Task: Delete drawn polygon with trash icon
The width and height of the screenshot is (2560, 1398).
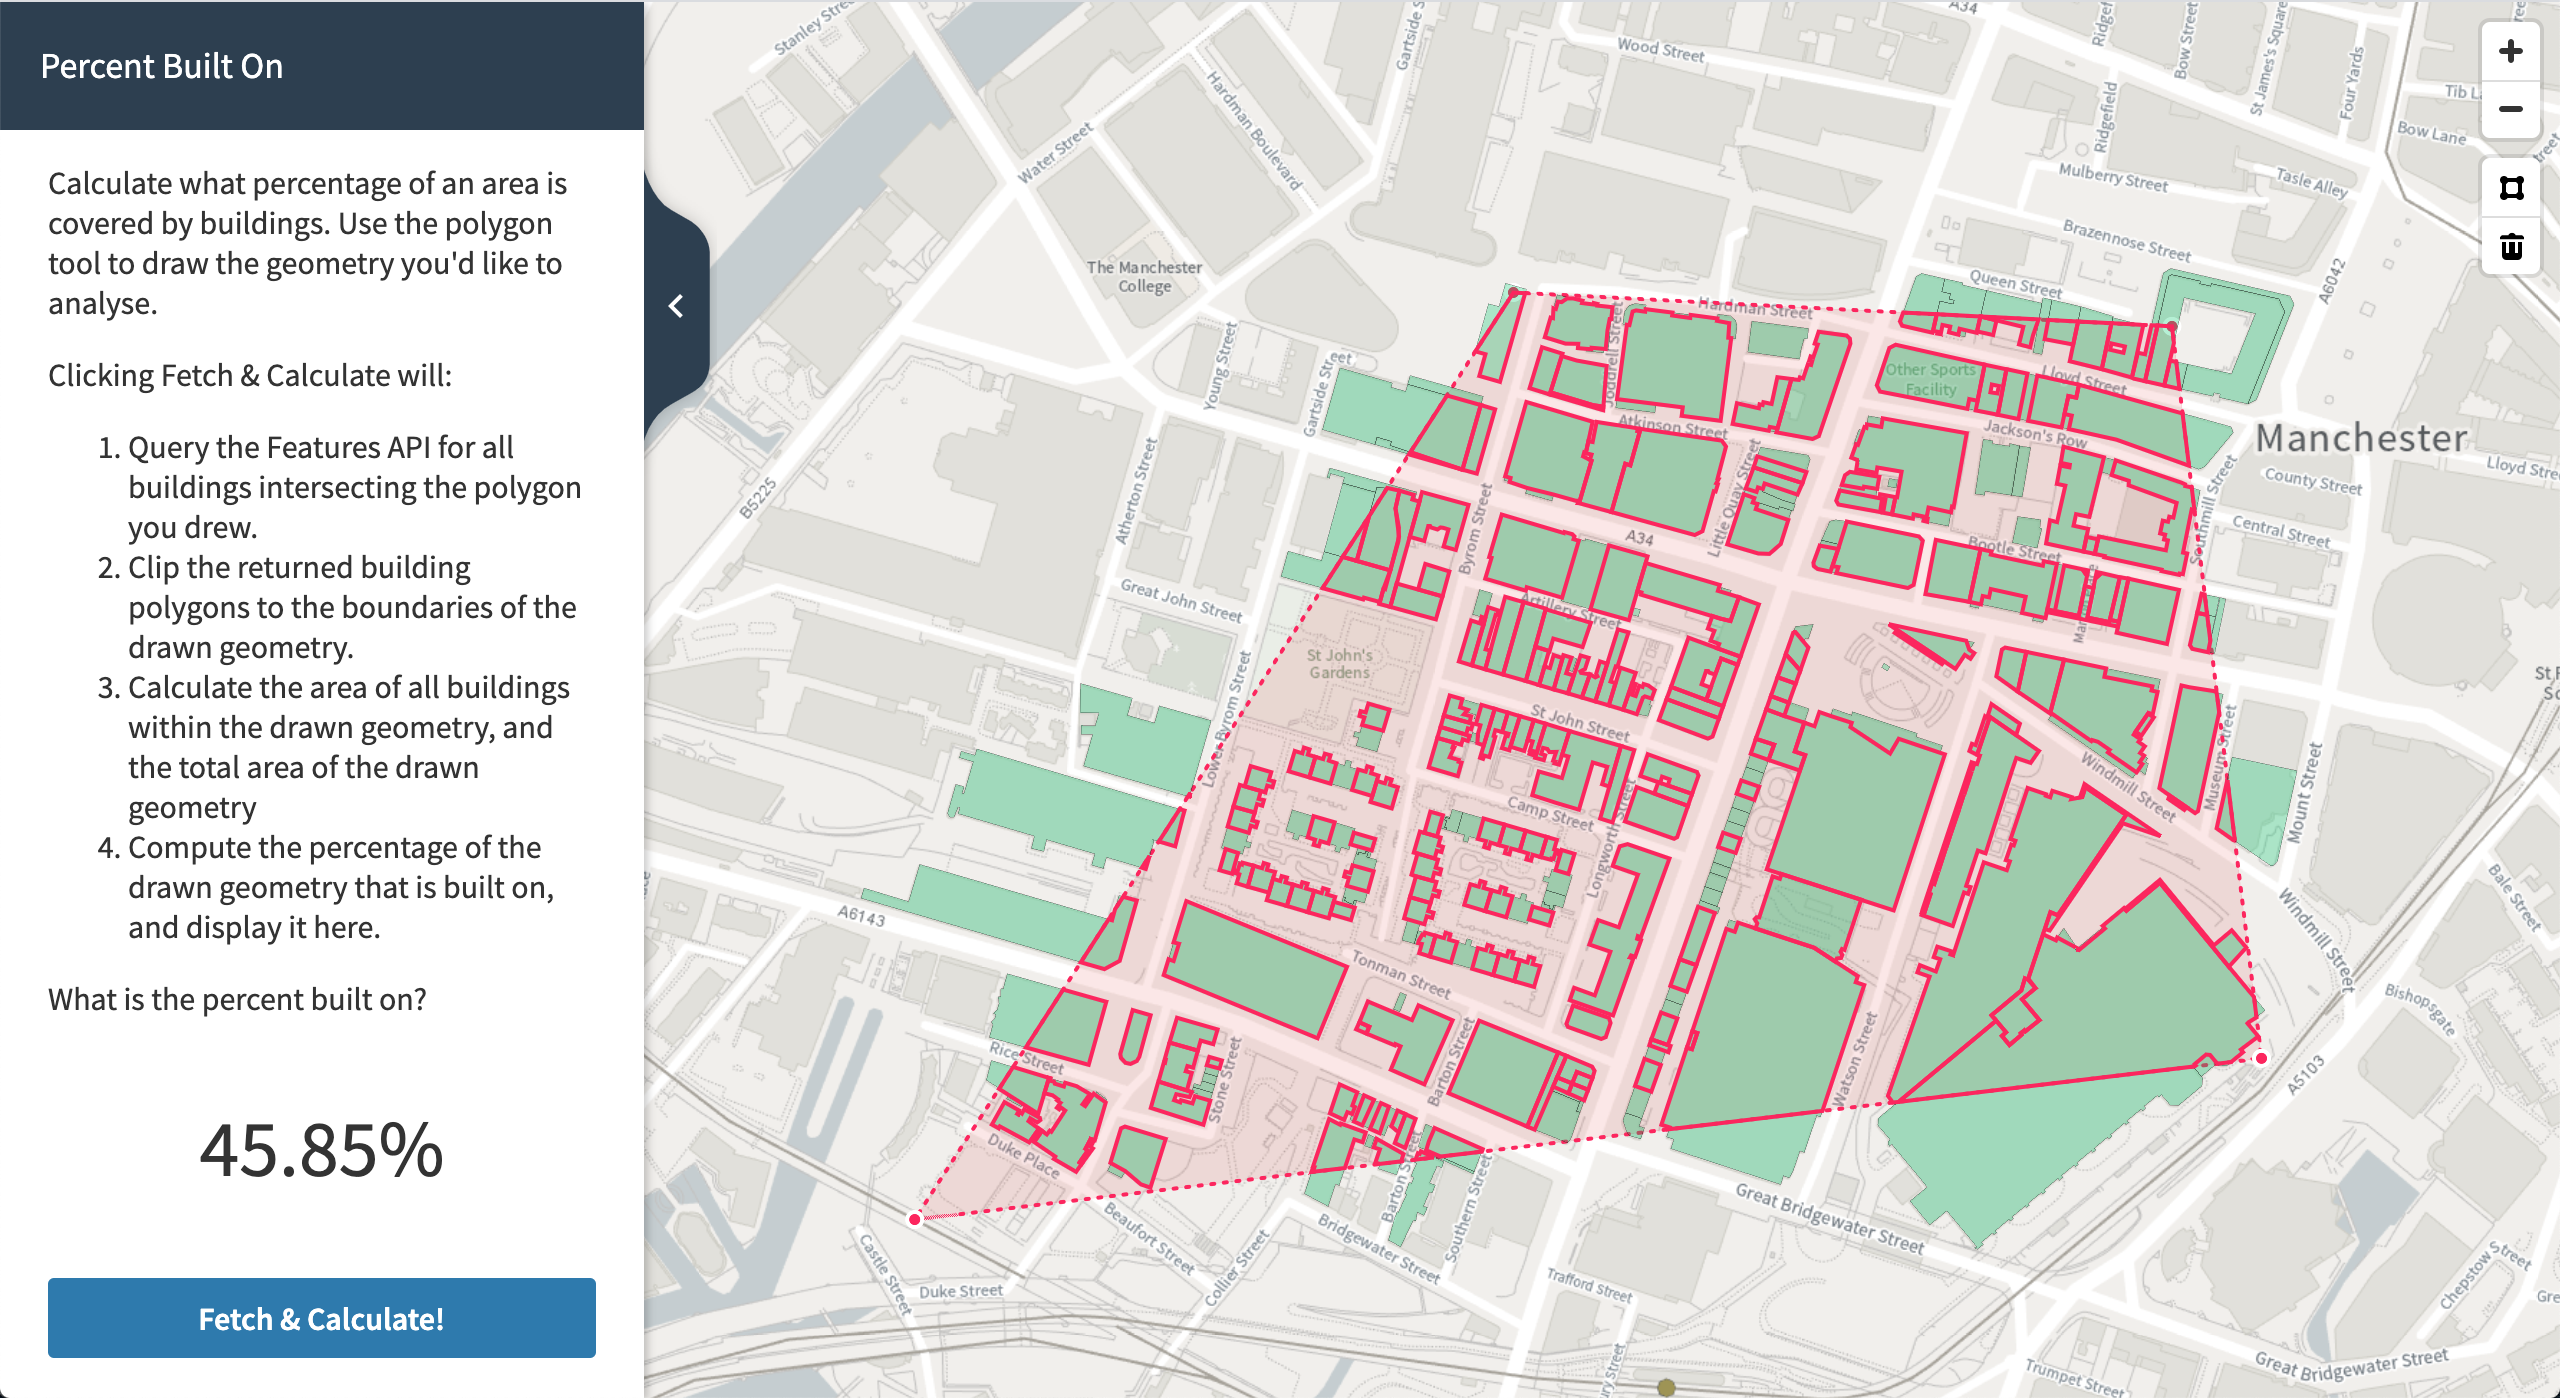Action: (2510, 247)
